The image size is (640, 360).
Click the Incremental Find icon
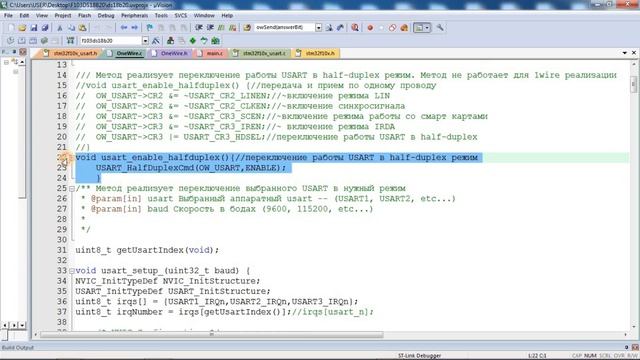[340, 28]
